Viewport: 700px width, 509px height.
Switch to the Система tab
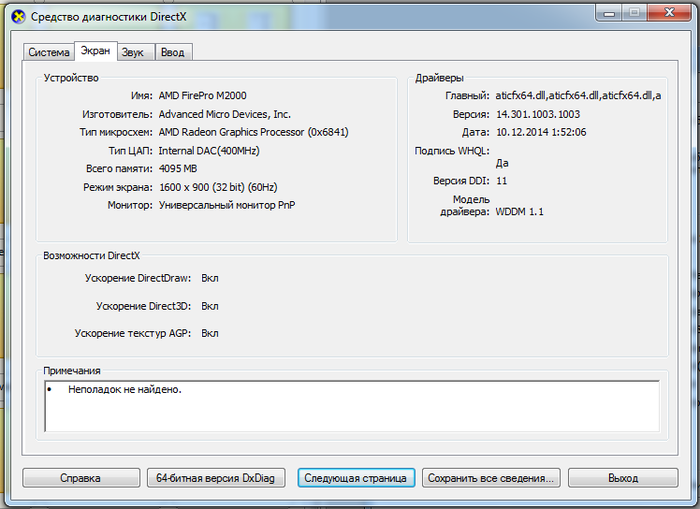coord(49,52)
